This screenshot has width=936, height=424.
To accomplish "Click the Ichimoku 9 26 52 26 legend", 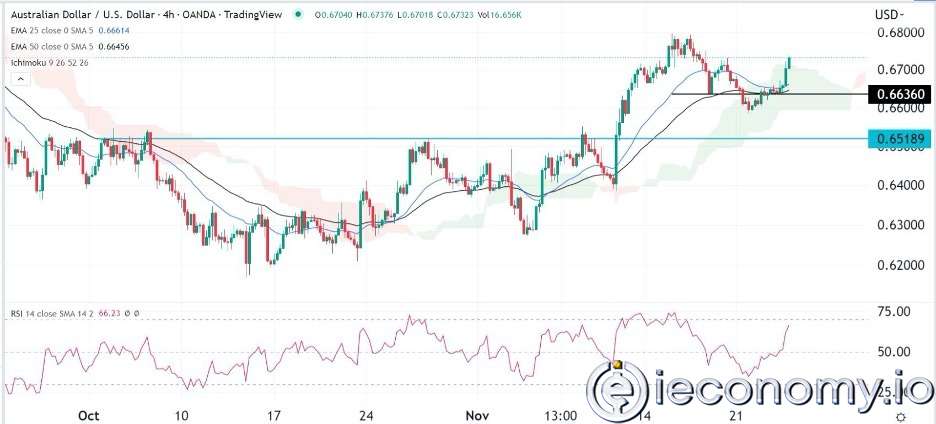I will (48, 64).
